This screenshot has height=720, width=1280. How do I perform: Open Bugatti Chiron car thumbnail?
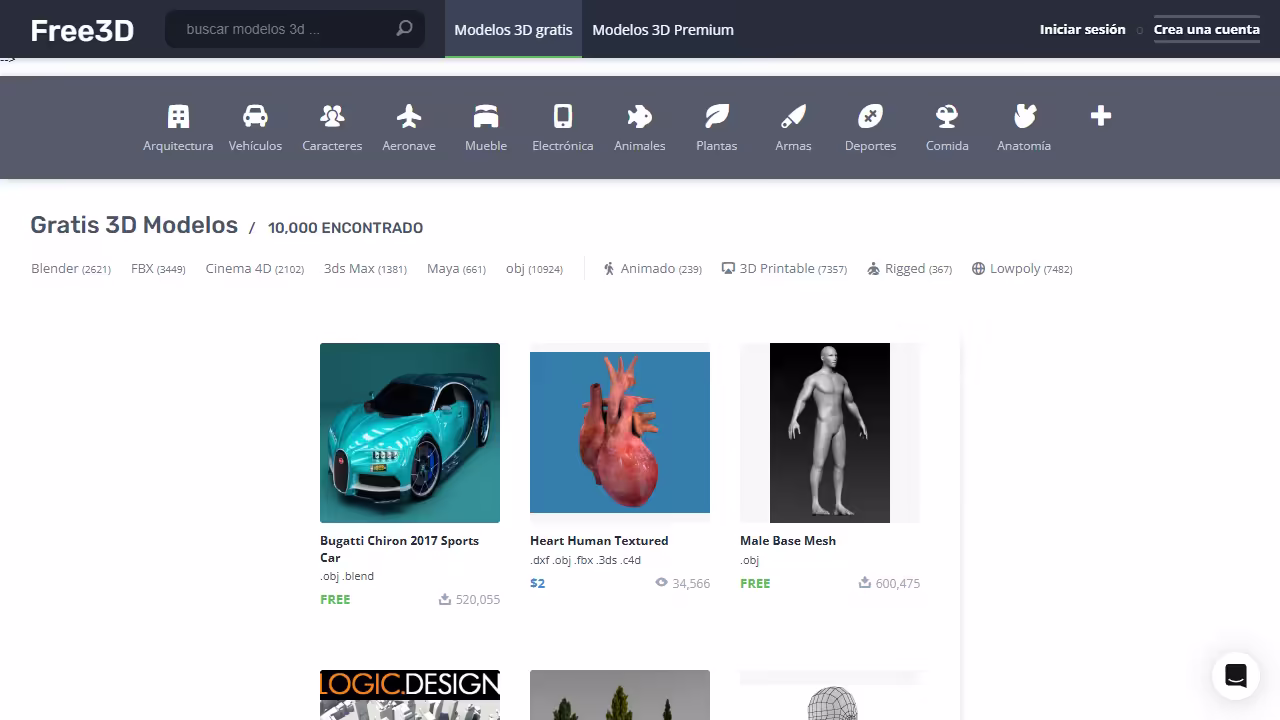[x=410, y=433]
